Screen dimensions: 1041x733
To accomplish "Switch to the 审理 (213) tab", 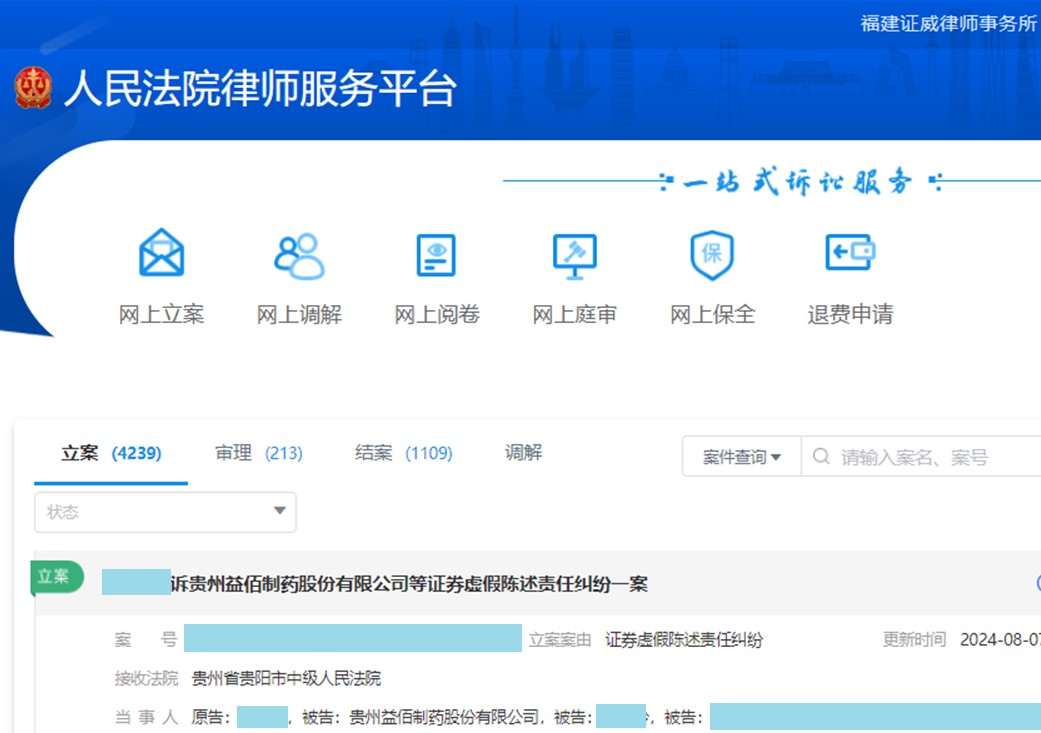I will coord(259,453).
